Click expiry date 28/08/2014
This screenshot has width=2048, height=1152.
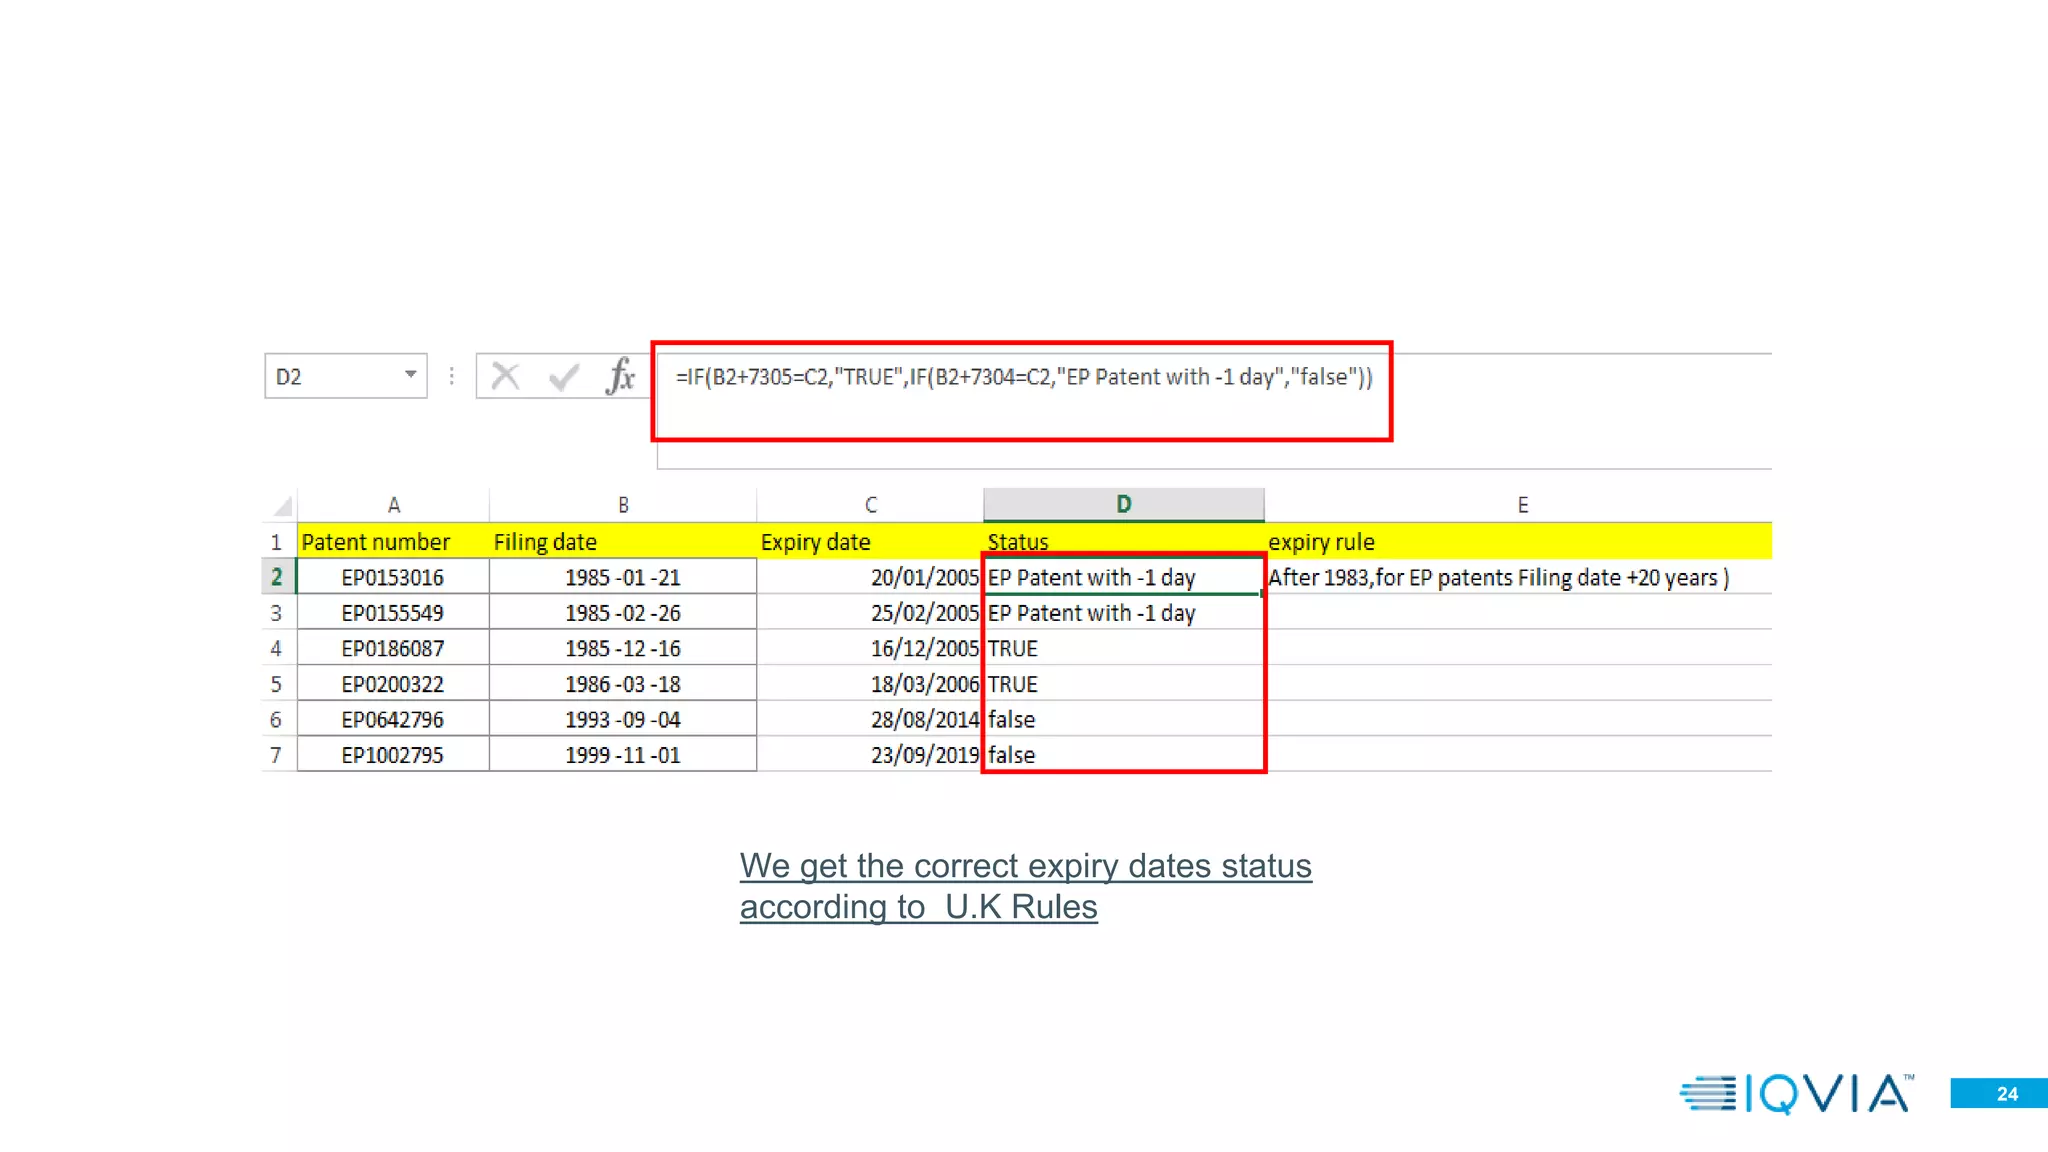click(x=870, y=719)
